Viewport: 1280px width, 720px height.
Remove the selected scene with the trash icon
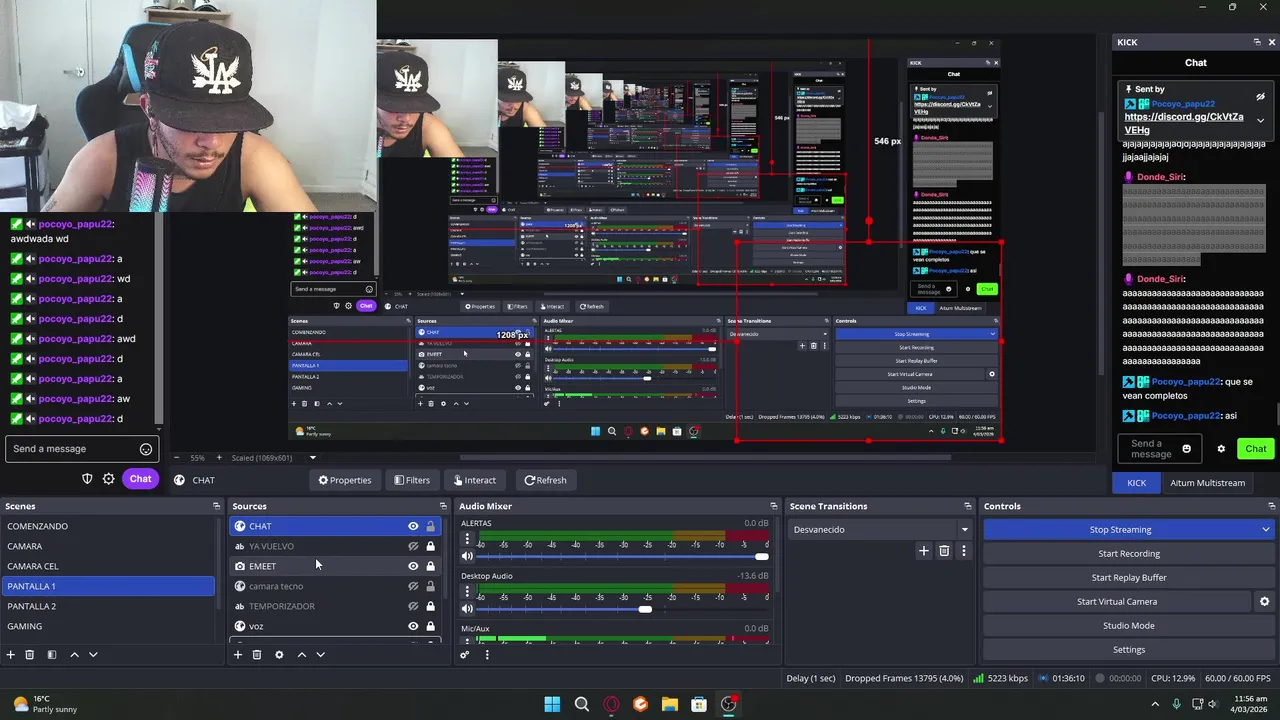click(x=30, y=654)
